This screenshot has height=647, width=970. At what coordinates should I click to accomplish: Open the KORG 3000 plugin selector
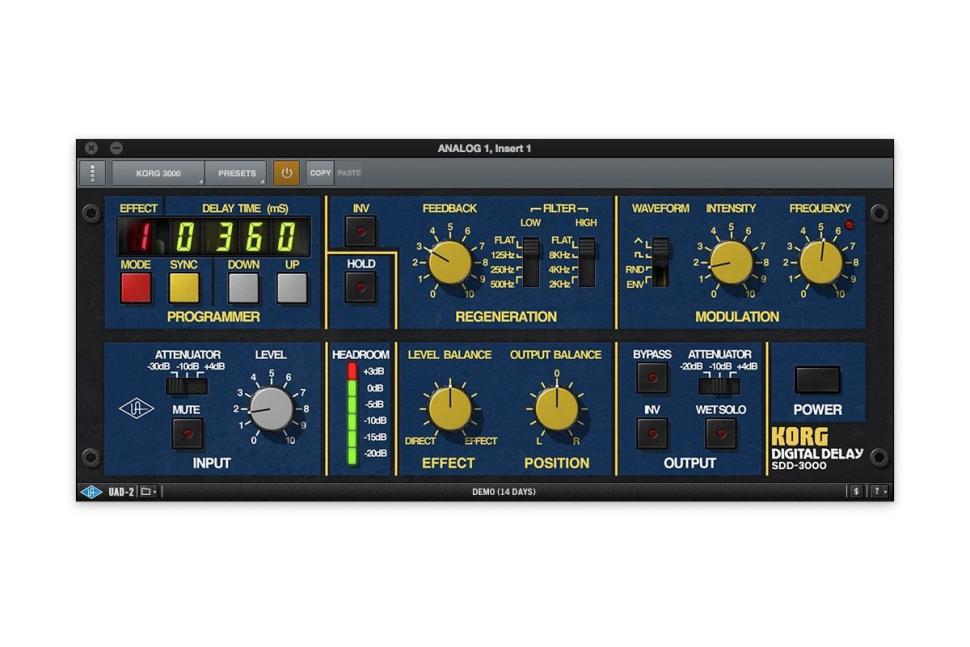(x=158, y=173)
